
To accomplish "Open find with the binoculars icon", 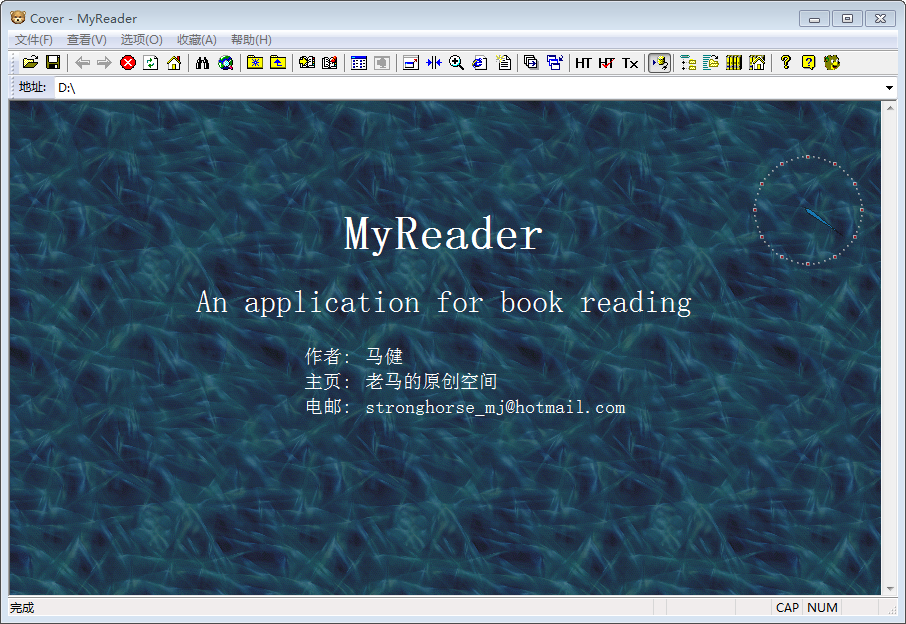I will (202, 63).
